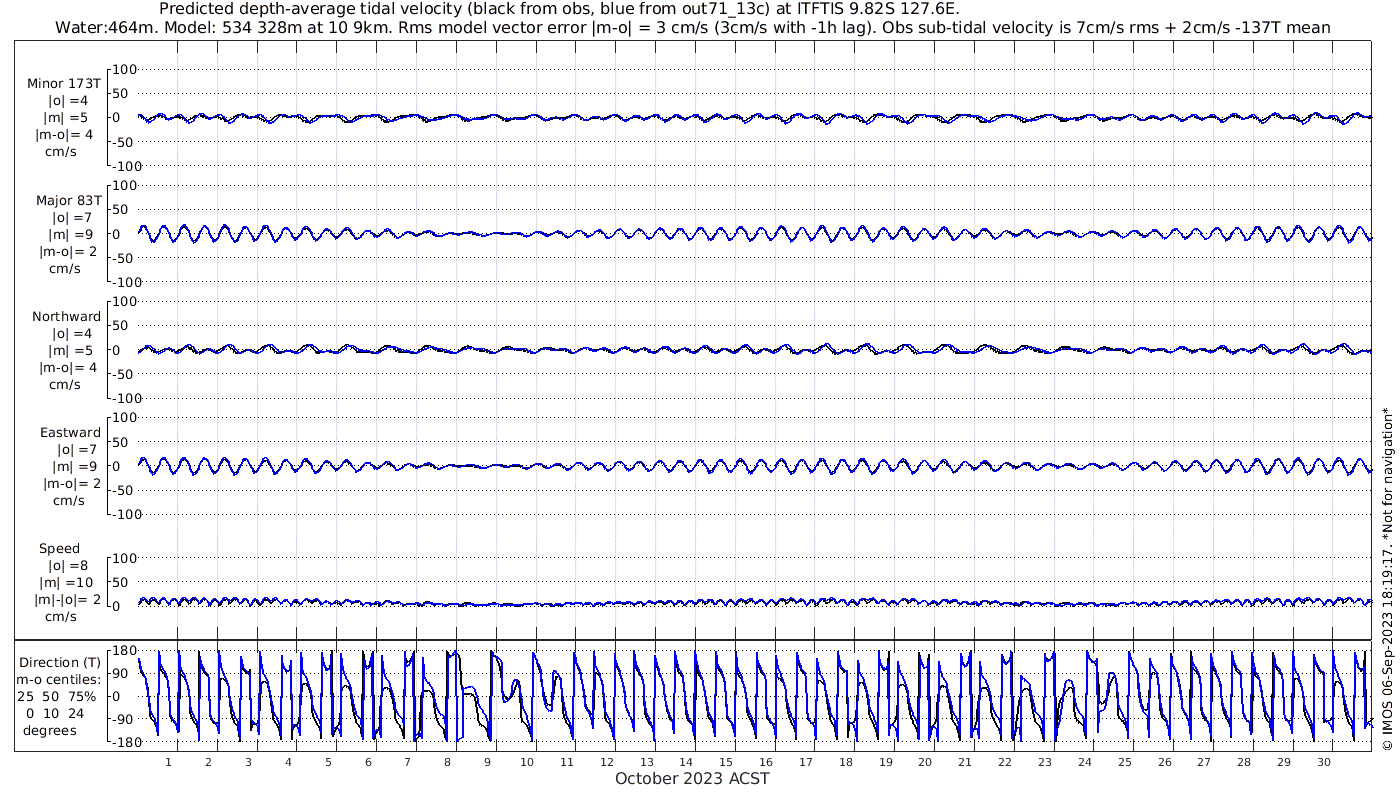The width and height of the screenshot is (1400, 800).
Task: Click day '1' on the date axis
Action: pyautogui.click(x=168, y=762)
